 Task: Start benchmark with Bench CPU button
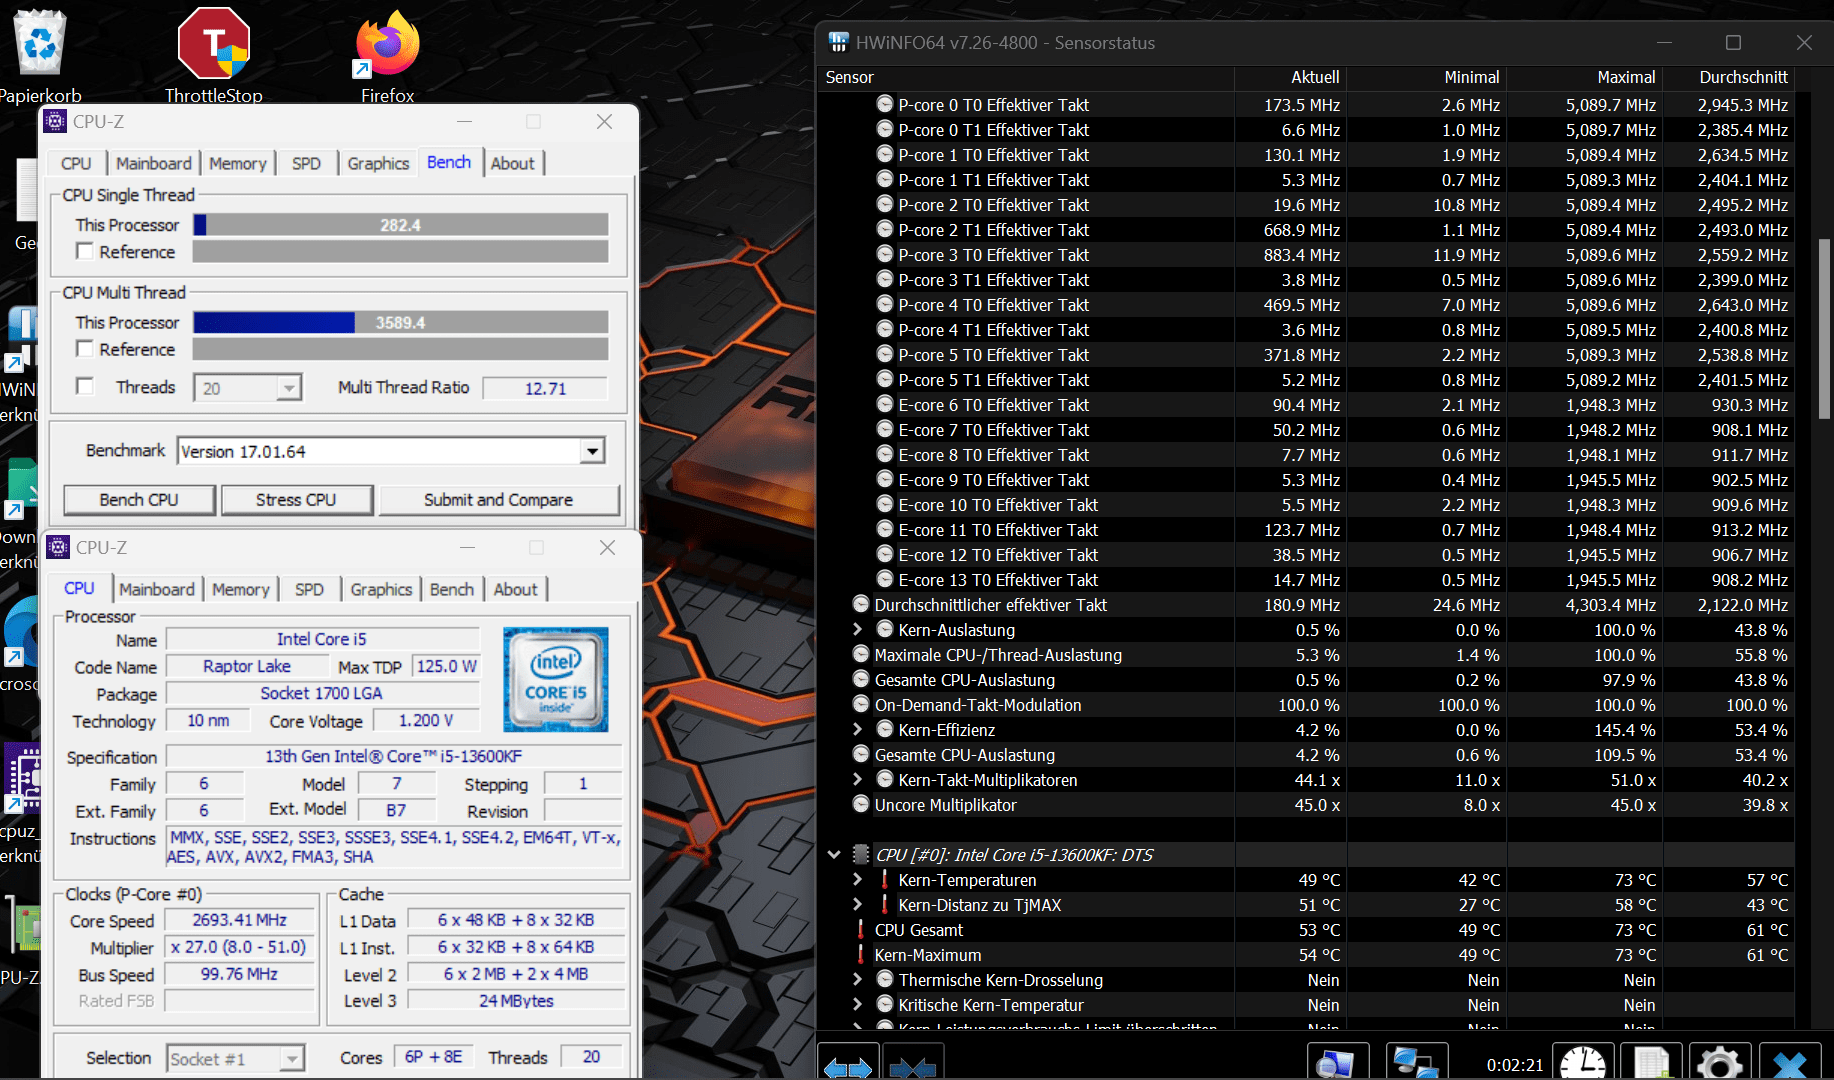click(139, 499)
